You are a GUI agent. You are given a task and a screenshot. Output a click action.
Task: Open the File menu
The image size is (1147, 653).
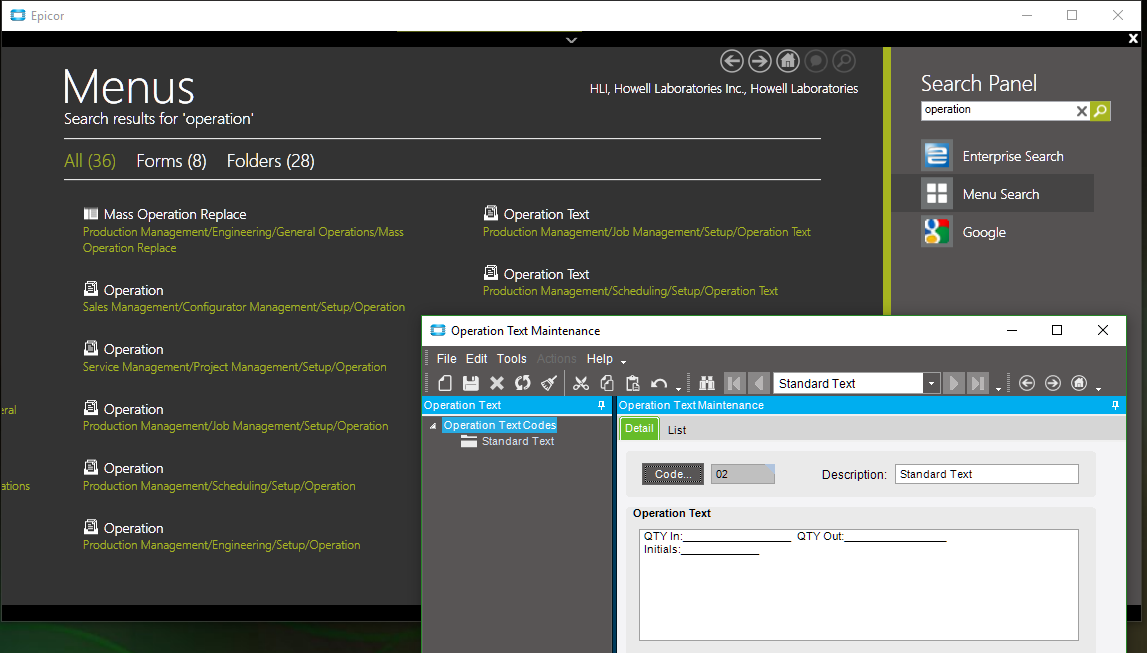tap(446, 358)
